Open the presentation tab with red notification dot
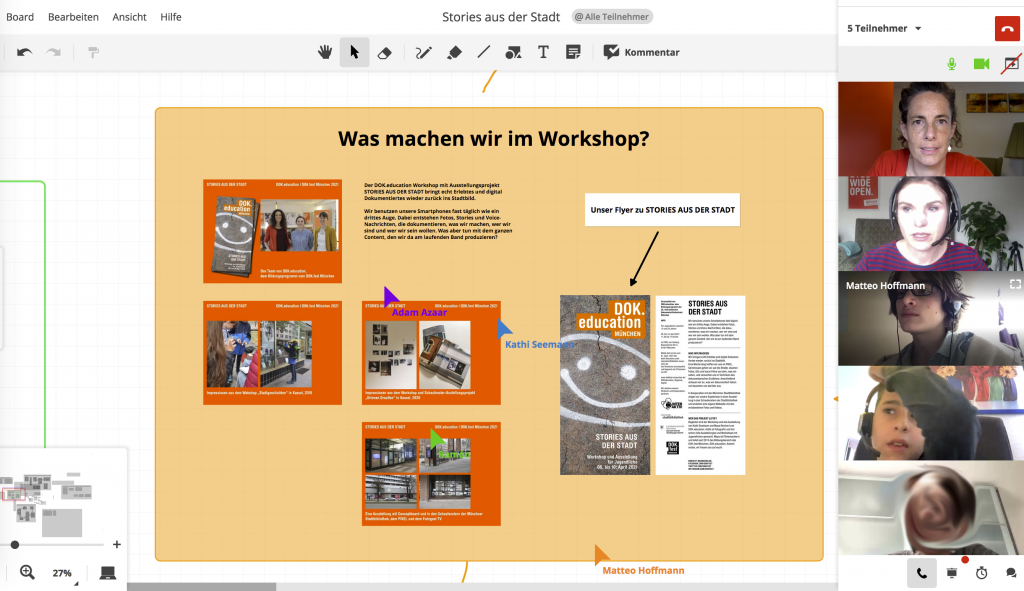This screenshot has height=591, width=1024. (x=952, y=573)
